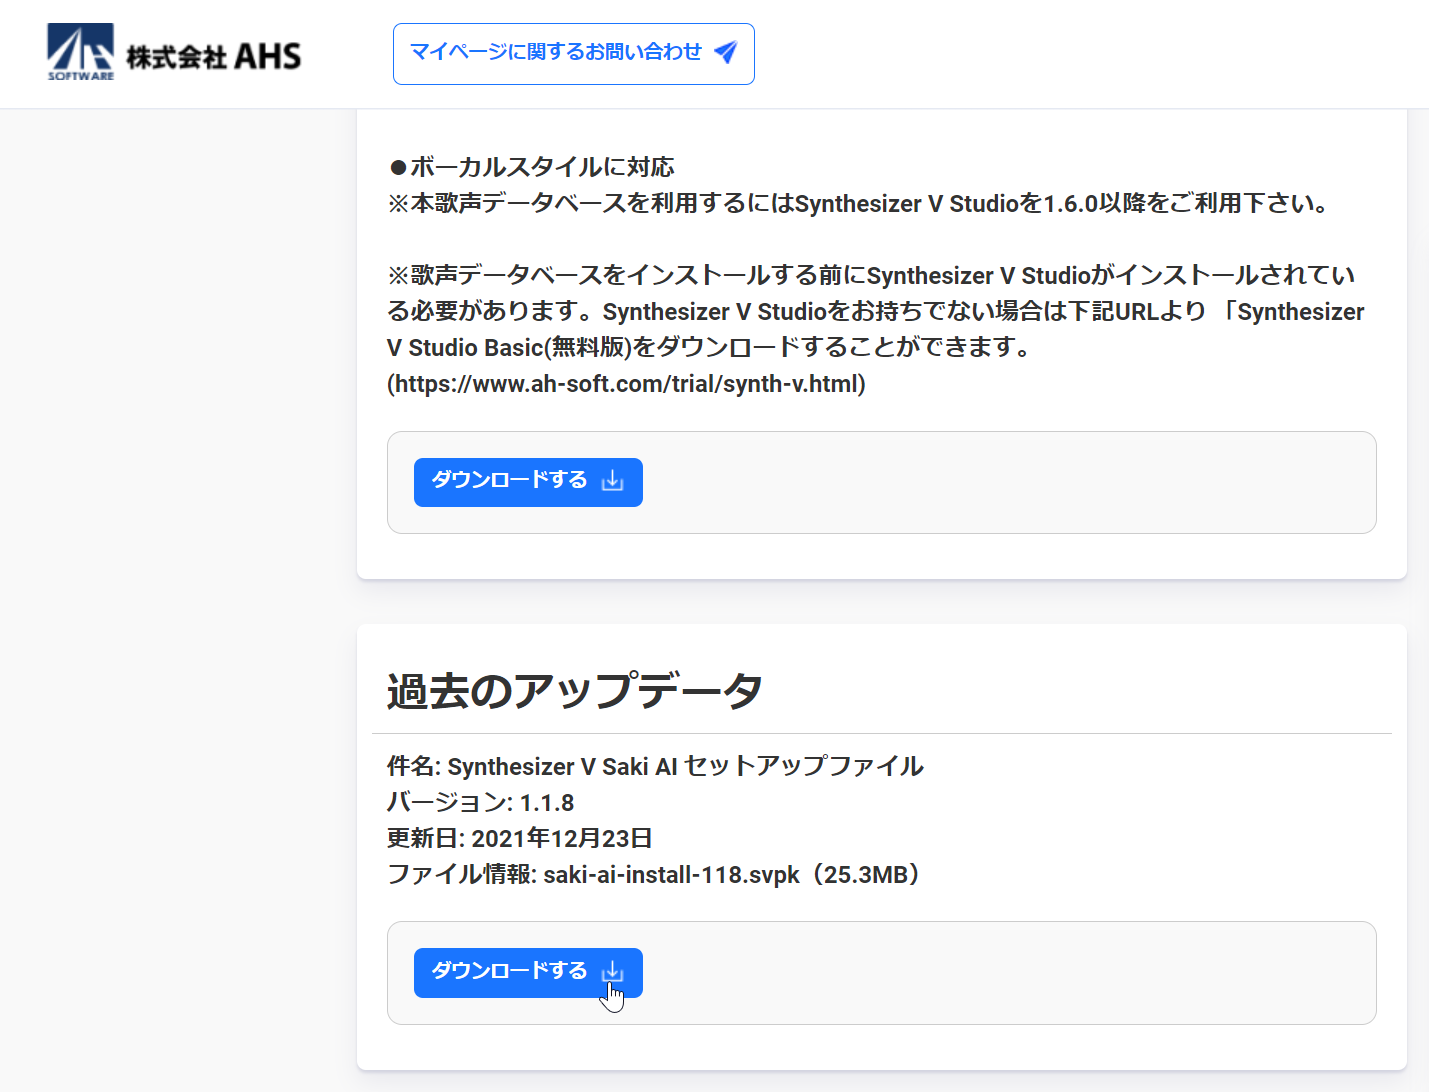This screenshot has height=1092, width=1429.
Task: Select the ●ボーカルスタイルに対応 text
Action: 531,167
